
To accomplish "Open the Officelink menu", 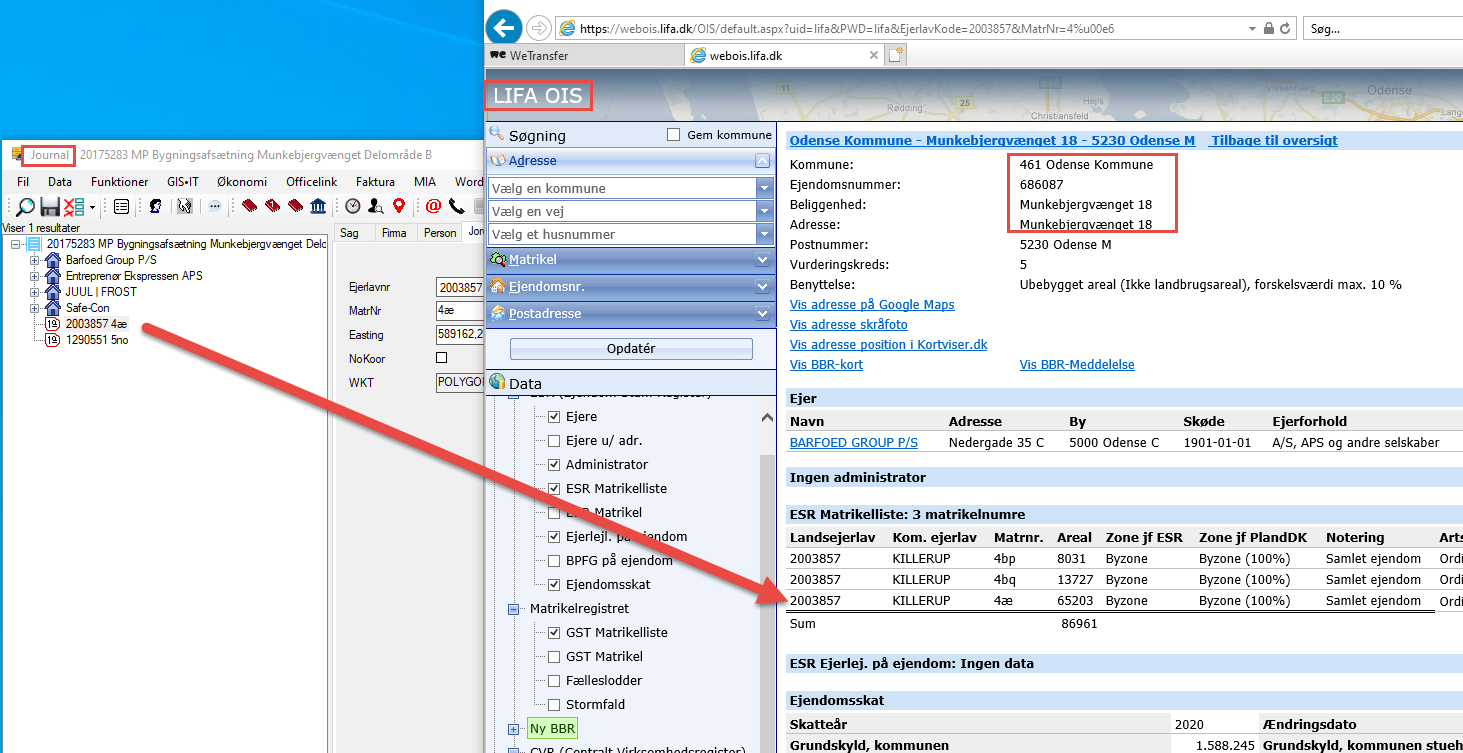I will click(x=312, y=182).
